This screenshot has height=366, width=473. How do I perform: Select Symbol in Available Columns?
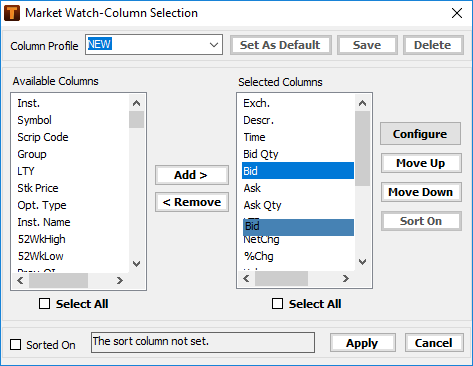pyautogui.click(x=35, y=120)
